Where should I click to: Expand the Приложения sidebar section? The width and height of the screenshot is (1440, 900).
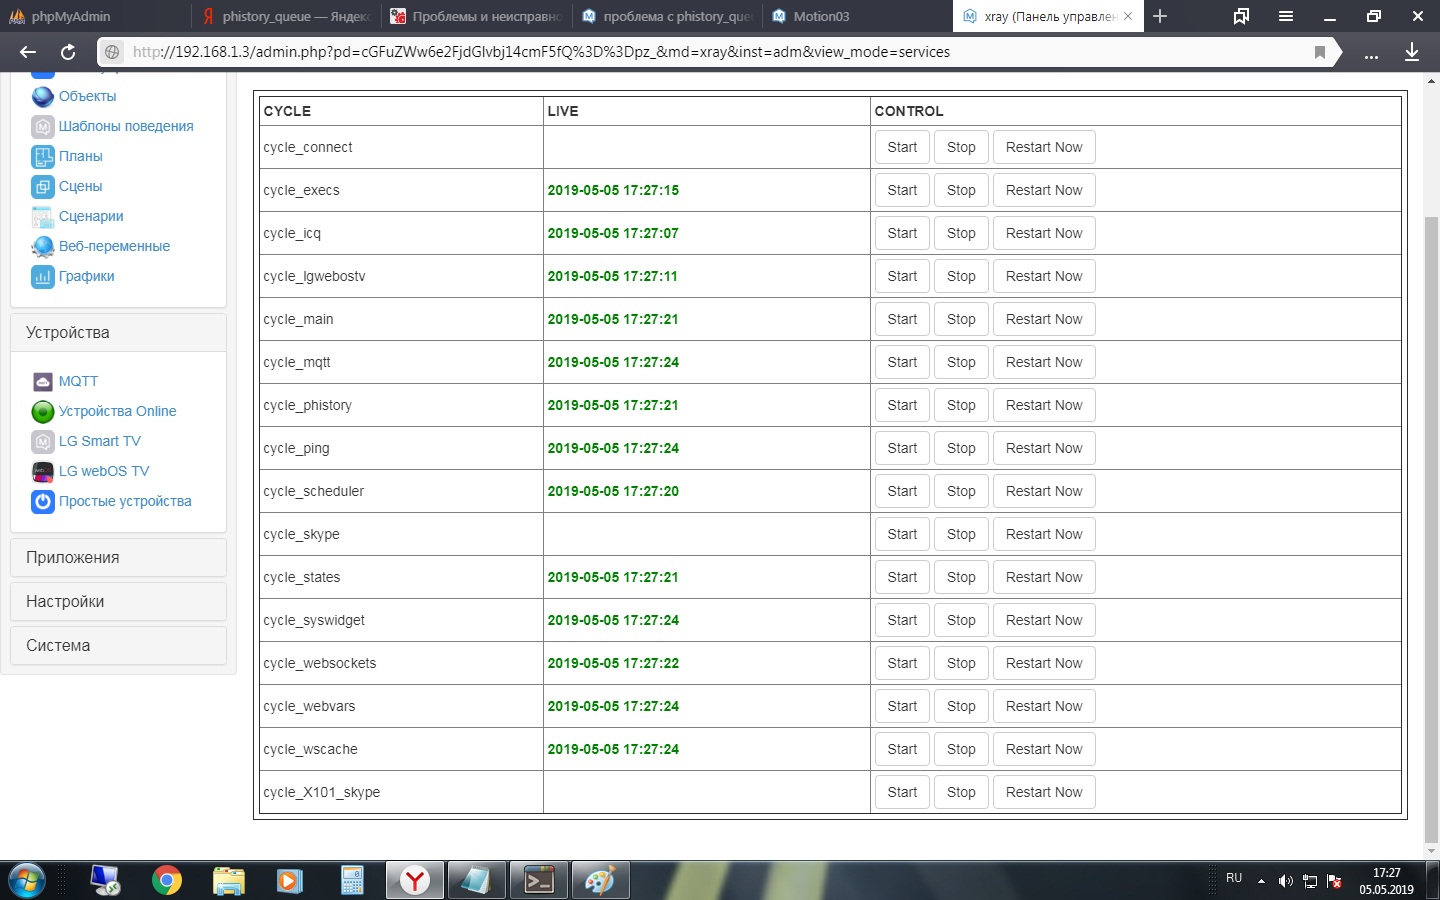[118, 558]
